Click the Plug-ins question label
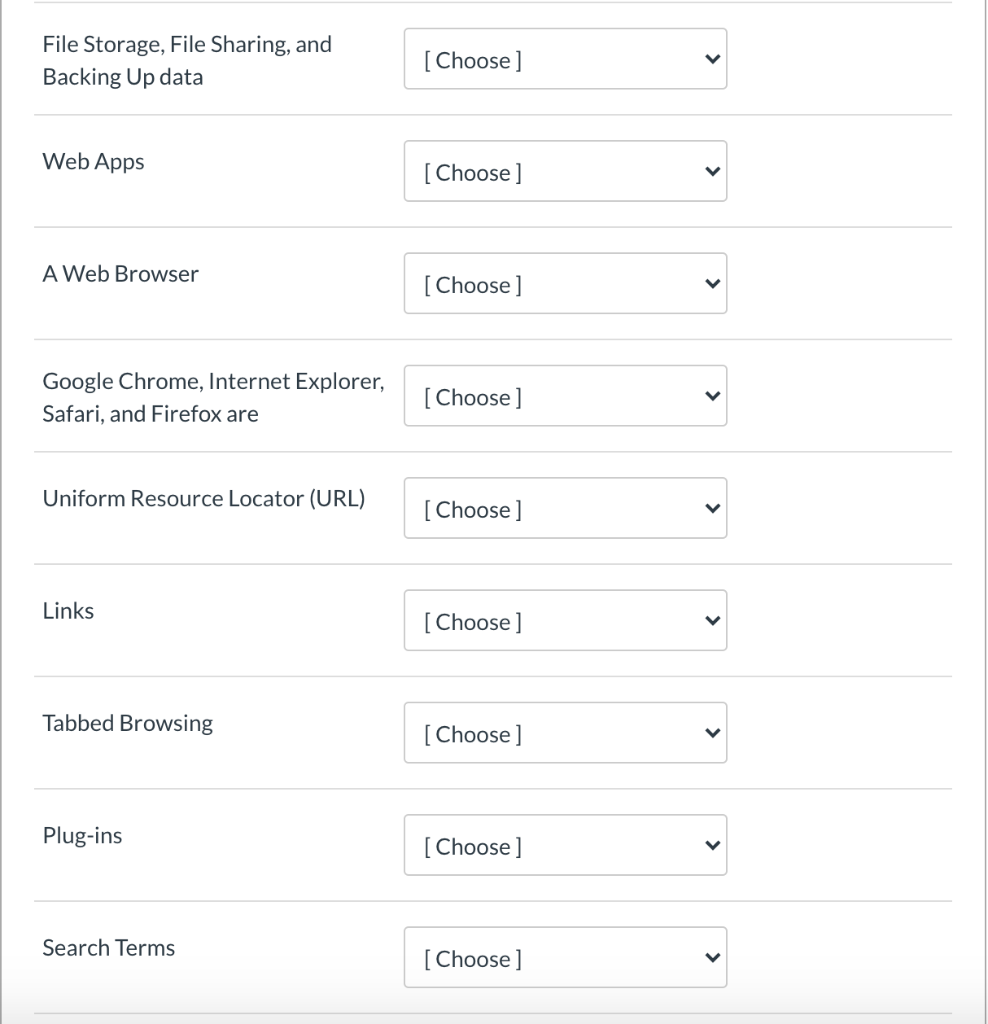Viewport: 988px width, 1024px height. coord(82,835)
